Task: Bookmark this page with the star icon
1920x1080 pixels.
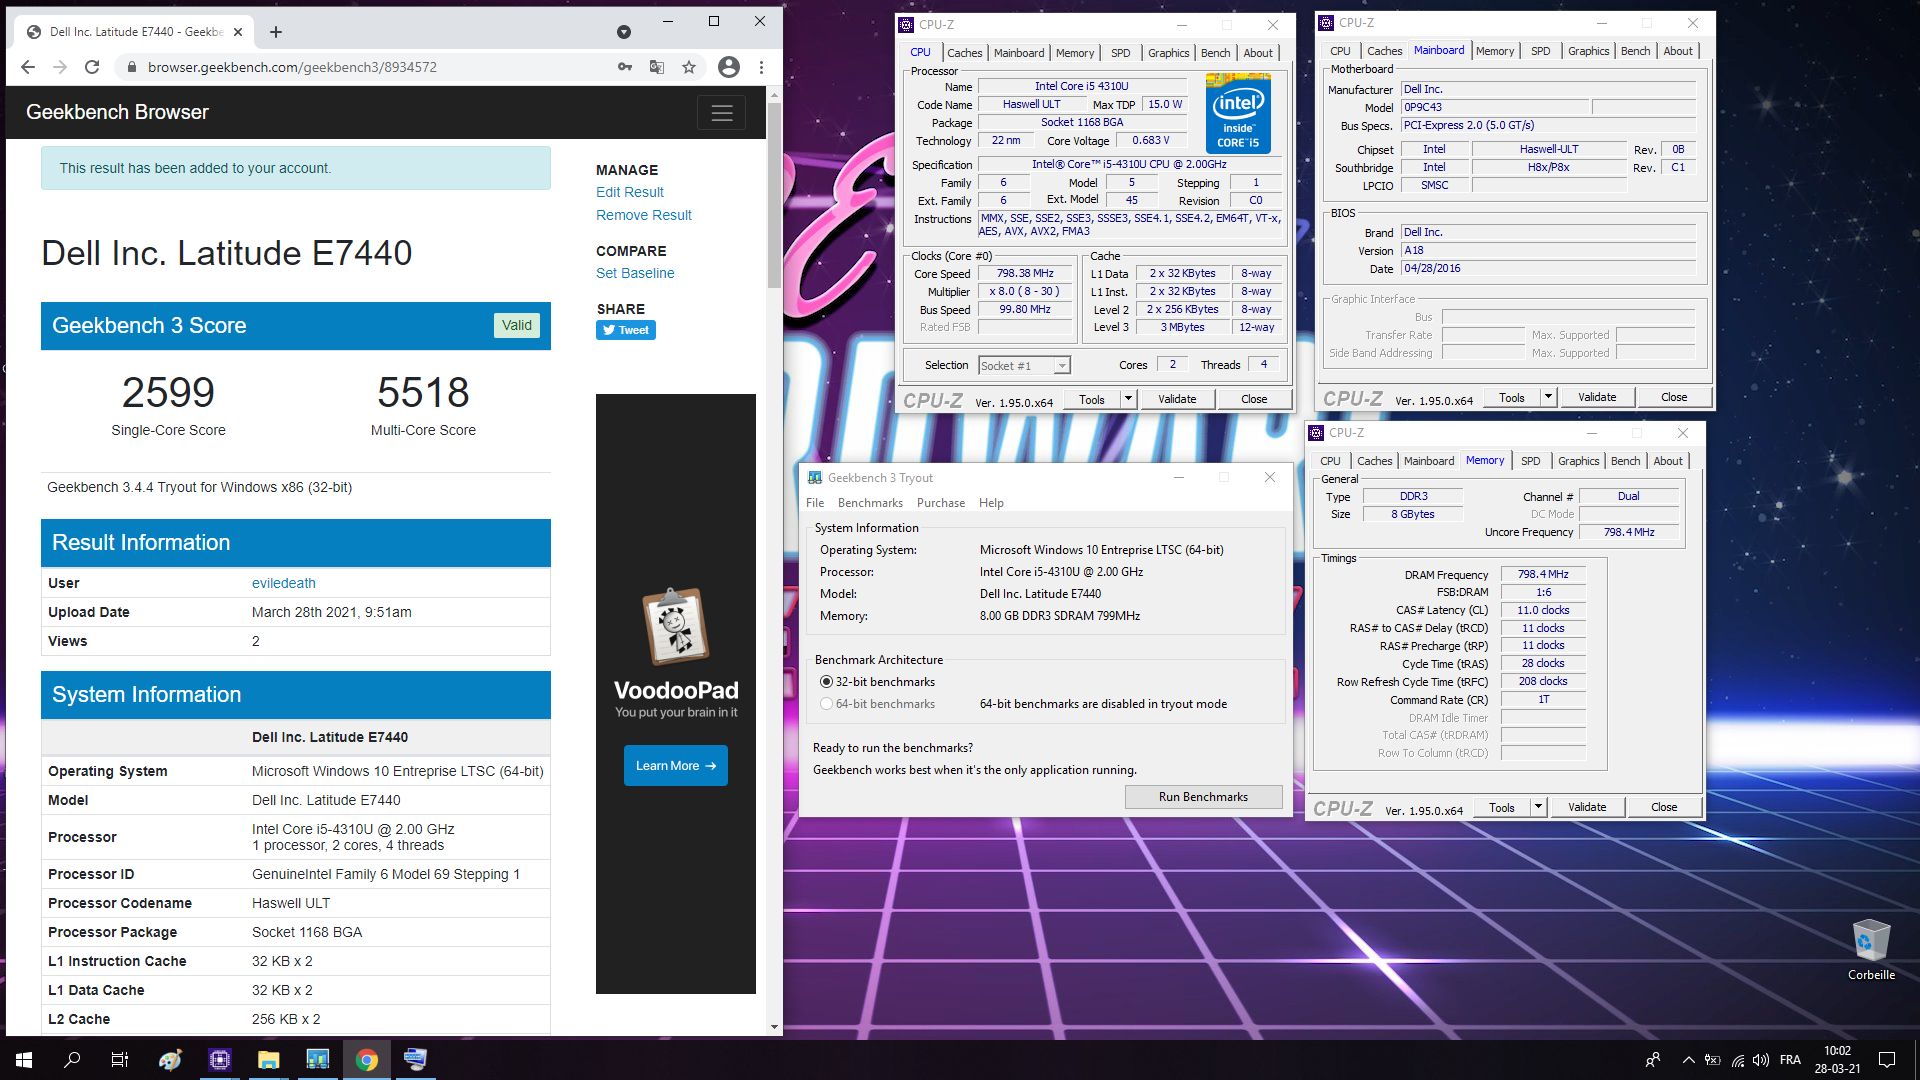Action: (689, 67)
